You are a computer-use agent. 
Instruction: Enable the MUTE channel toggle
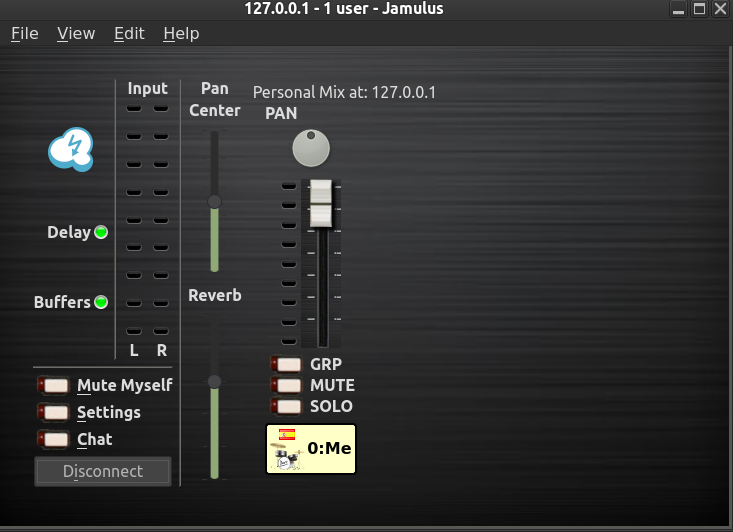[x=286, y=385]
